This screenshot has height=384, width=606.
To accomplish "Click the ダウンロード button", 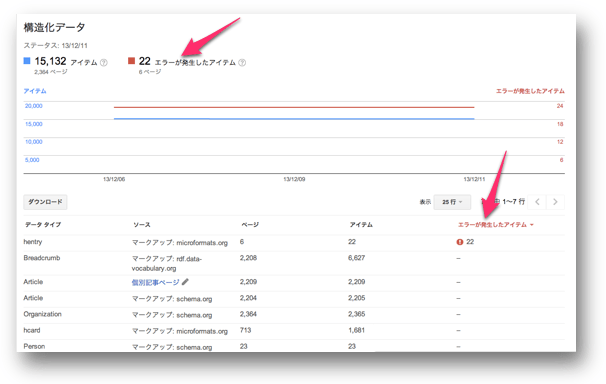I will pos(45,202).
